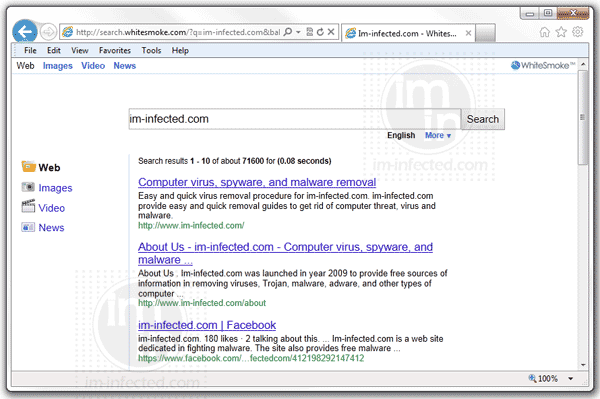Click the scrollbar up arrow
Viewport: 600px width, 399px height.
tap(583, 64)
